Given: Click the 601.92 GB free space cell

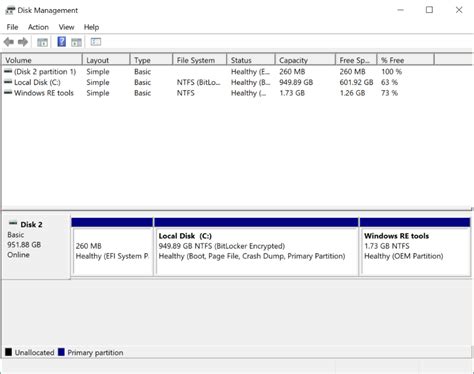Looking at the screenshot, I should (x=356, y=82).
